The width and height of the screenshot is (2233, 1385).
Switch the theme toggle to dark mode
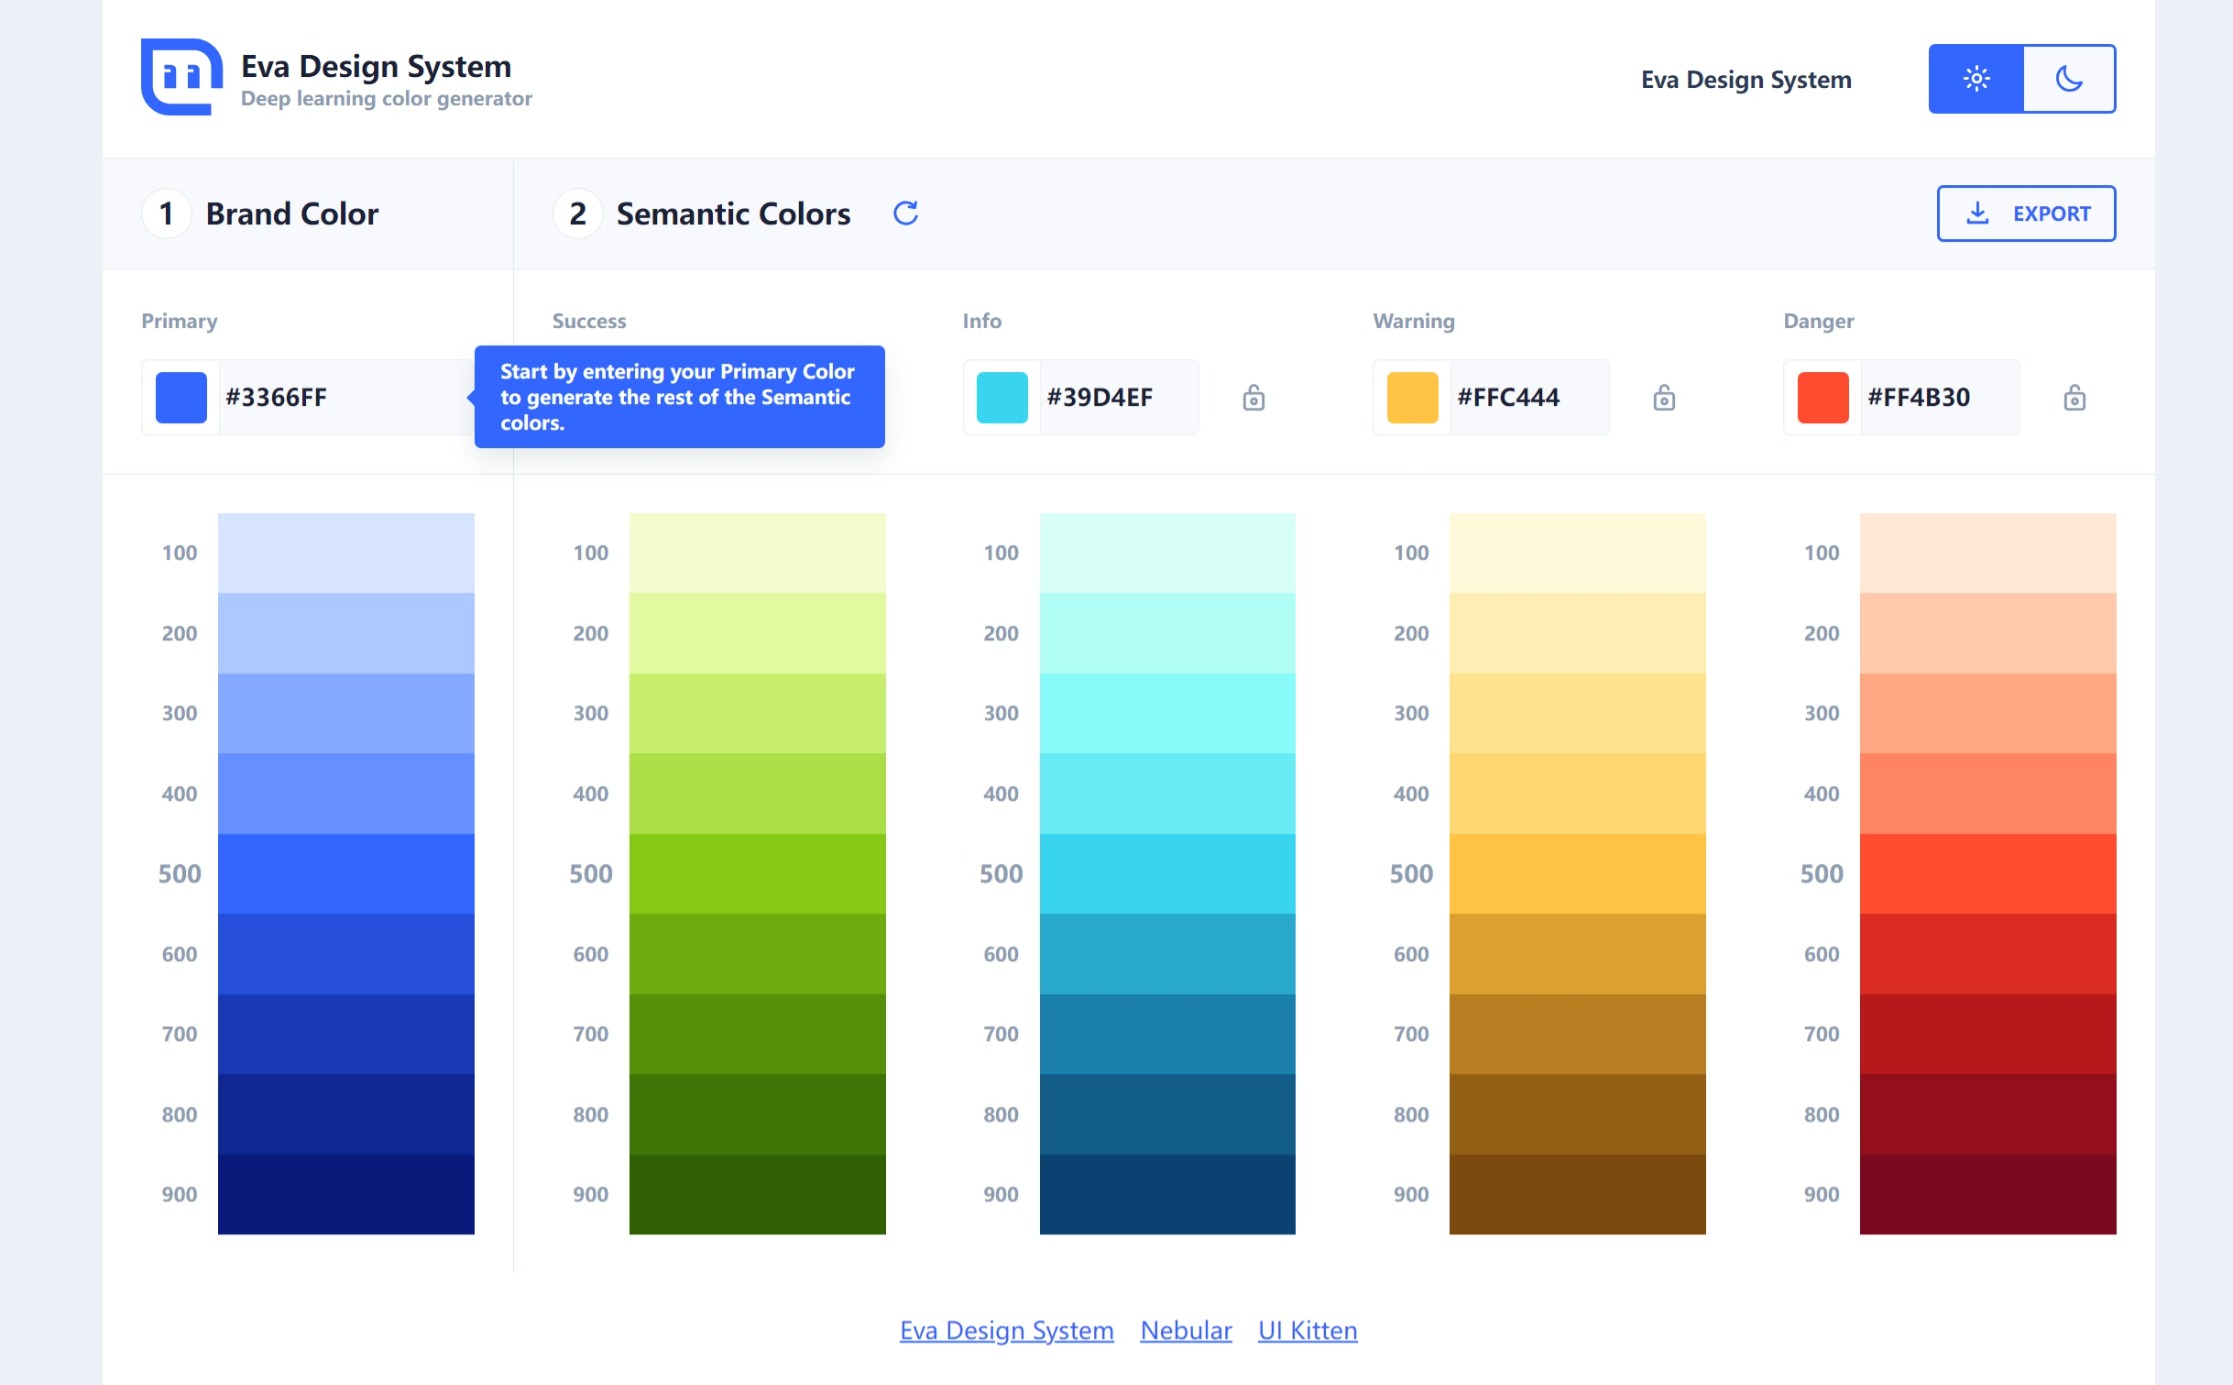click(x=2067, y=78)
